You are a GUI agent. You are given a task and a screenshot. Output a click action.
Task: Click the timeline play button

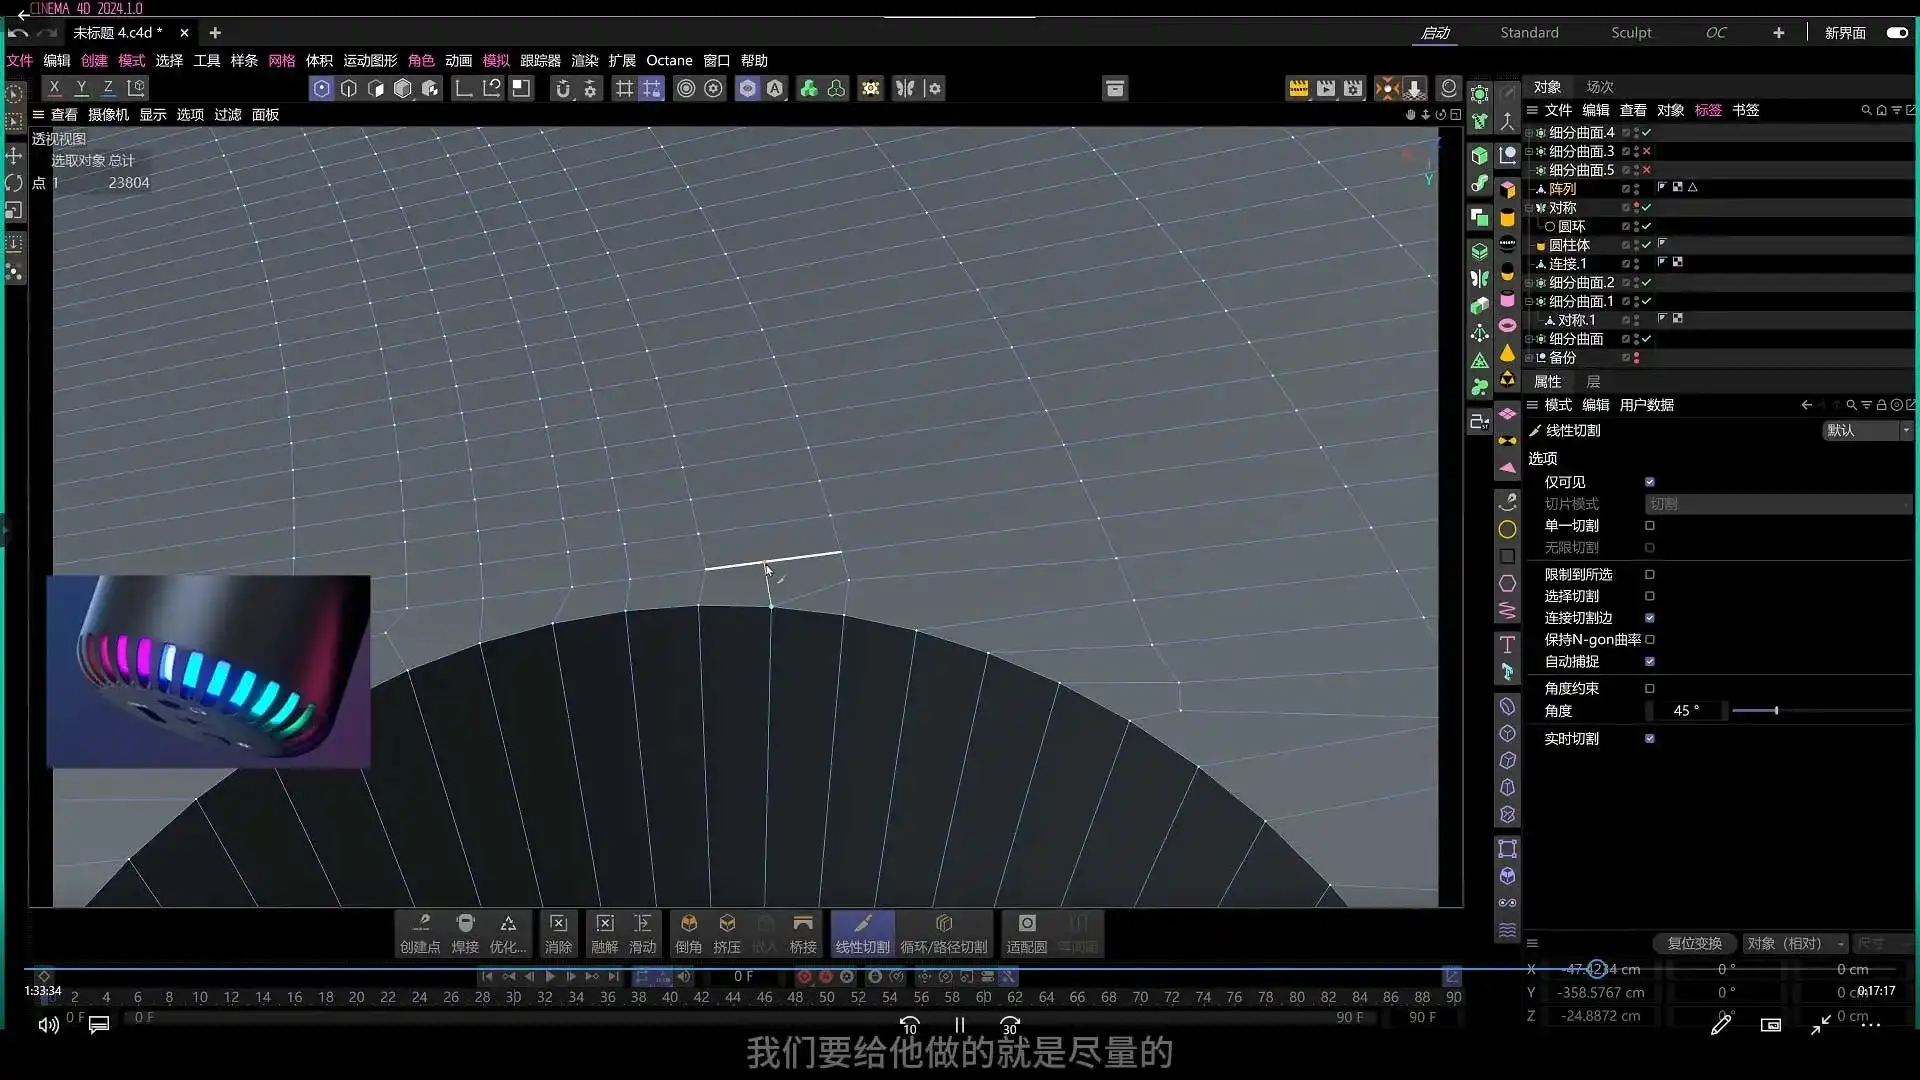[x=550, y=977]
